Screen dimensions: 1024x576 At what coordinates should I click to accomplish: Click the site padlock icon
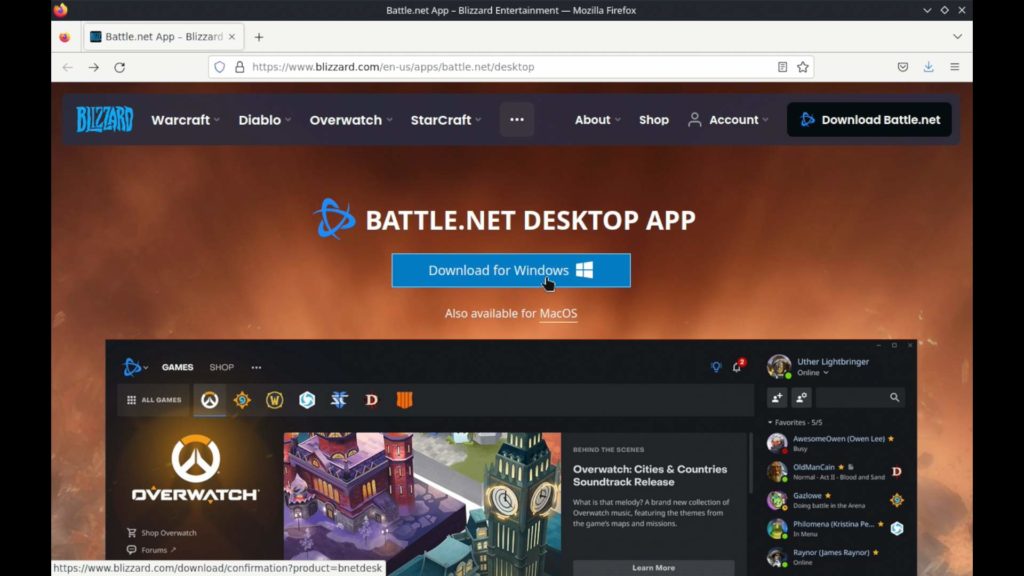click(x=240, y=67)
